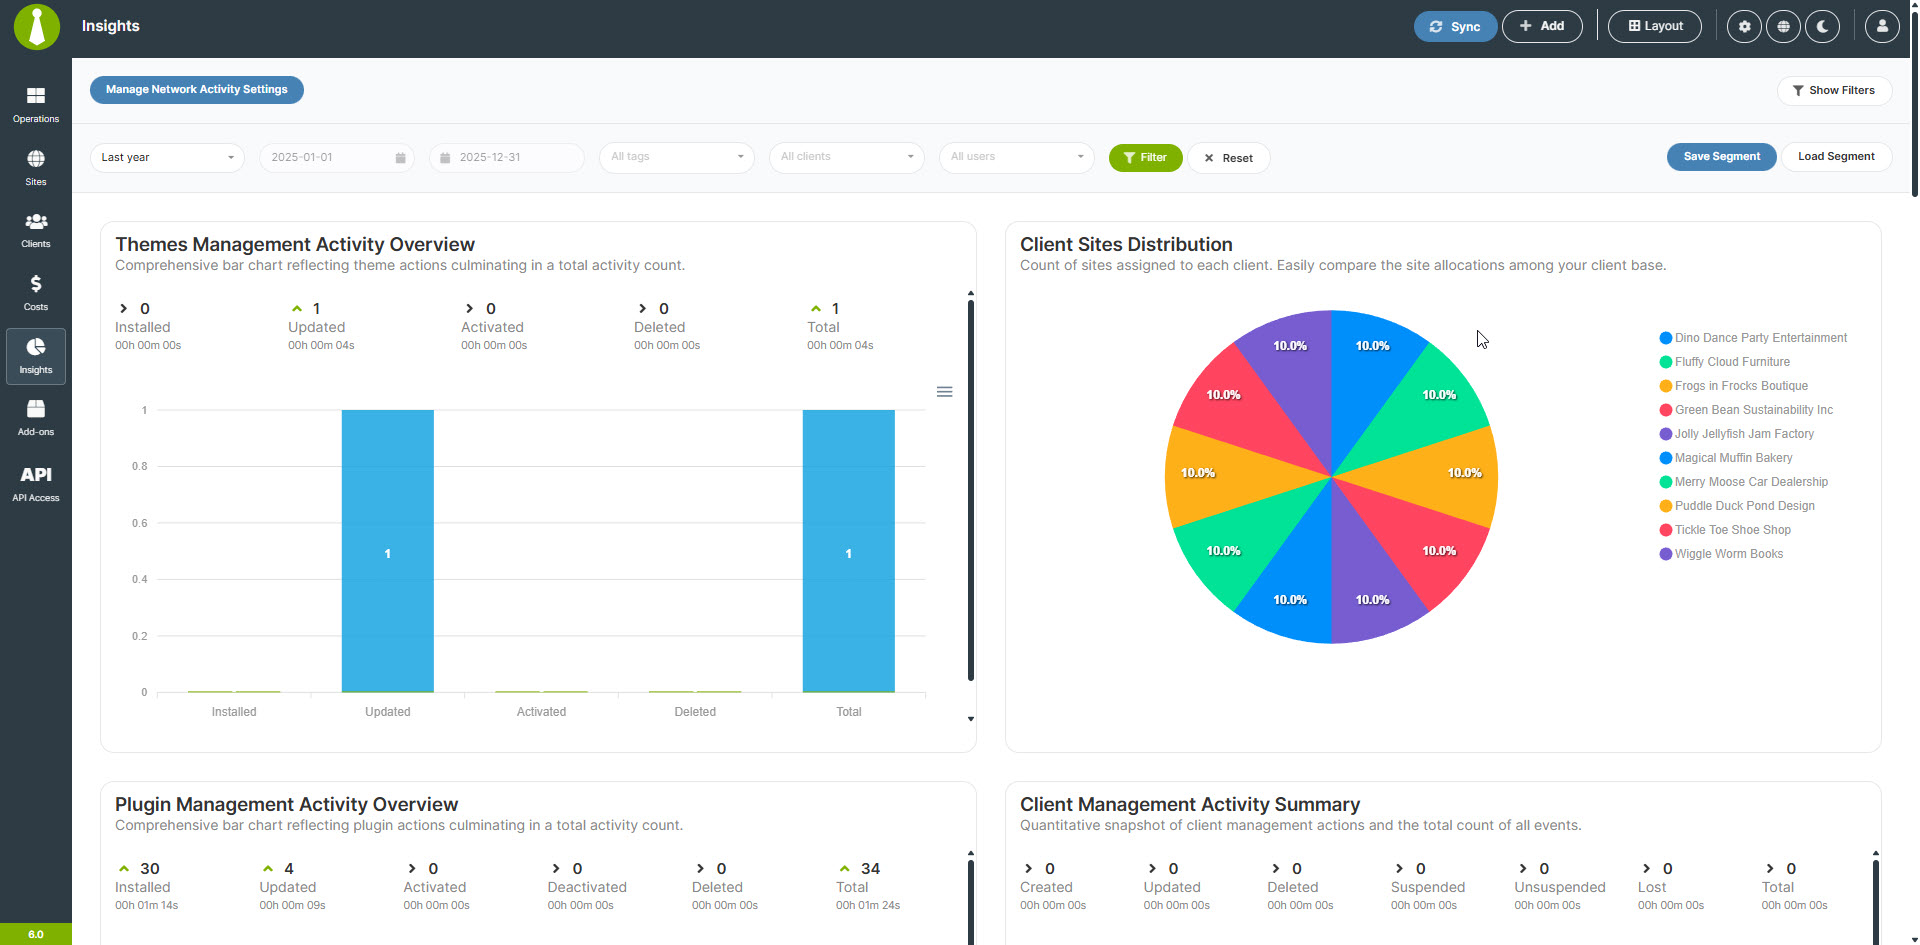Open the Add-ons section

(35, 416)
